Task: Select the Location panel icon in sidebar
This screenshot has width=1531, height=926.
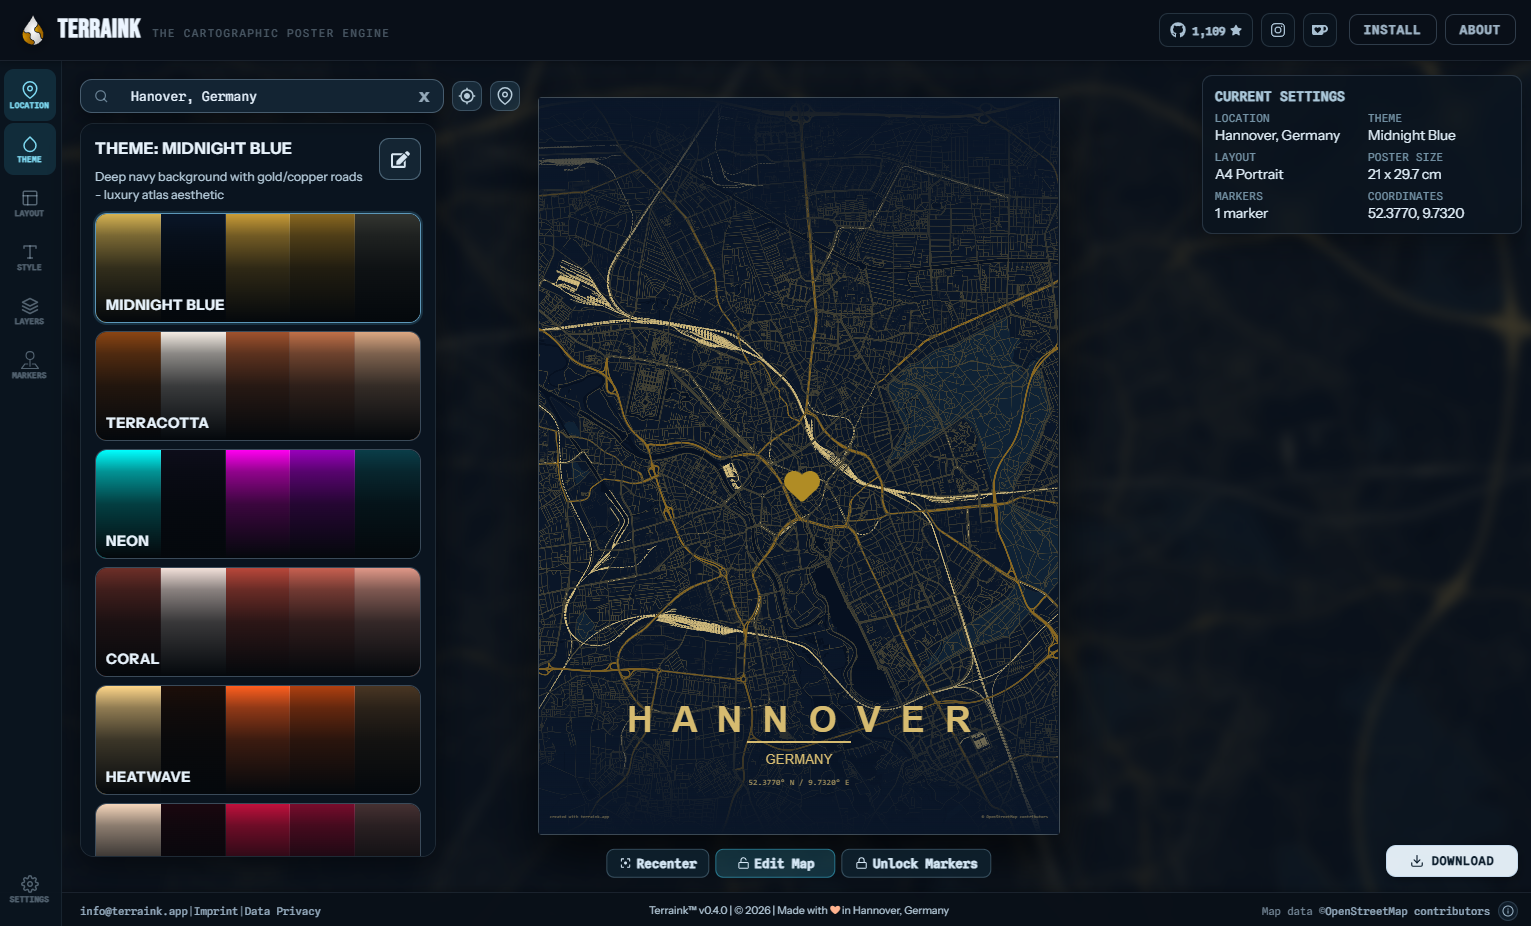Action: tap(29, 95)
